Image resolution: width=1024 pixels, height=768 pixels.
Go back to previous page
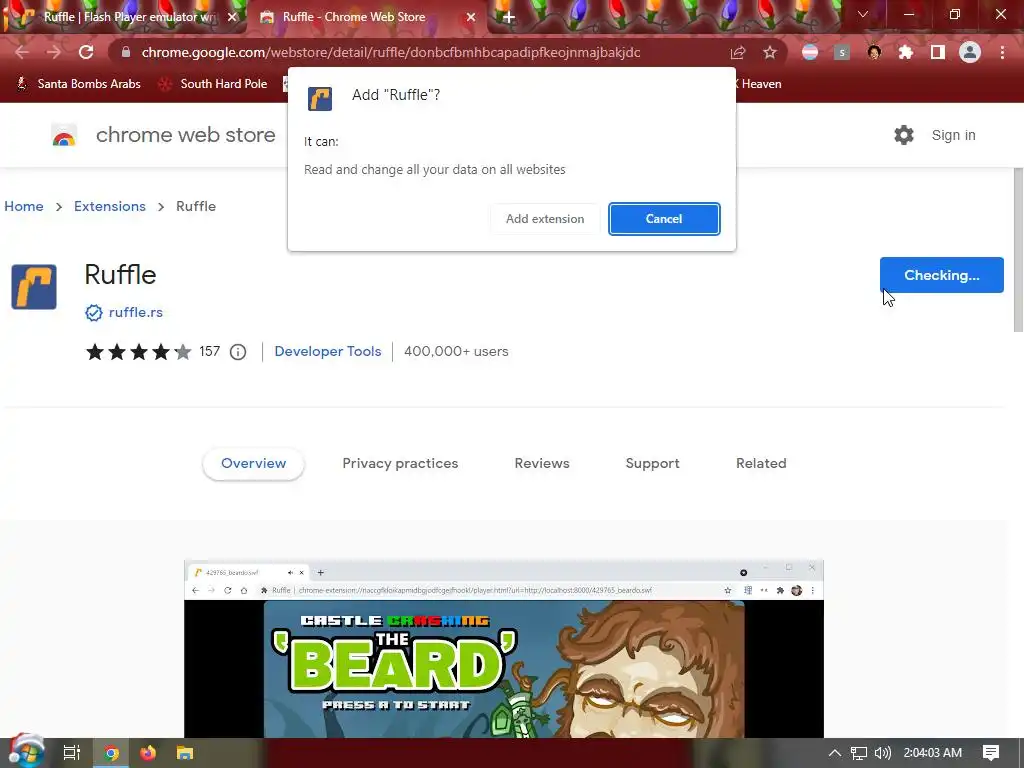click(x=22, y=52)
